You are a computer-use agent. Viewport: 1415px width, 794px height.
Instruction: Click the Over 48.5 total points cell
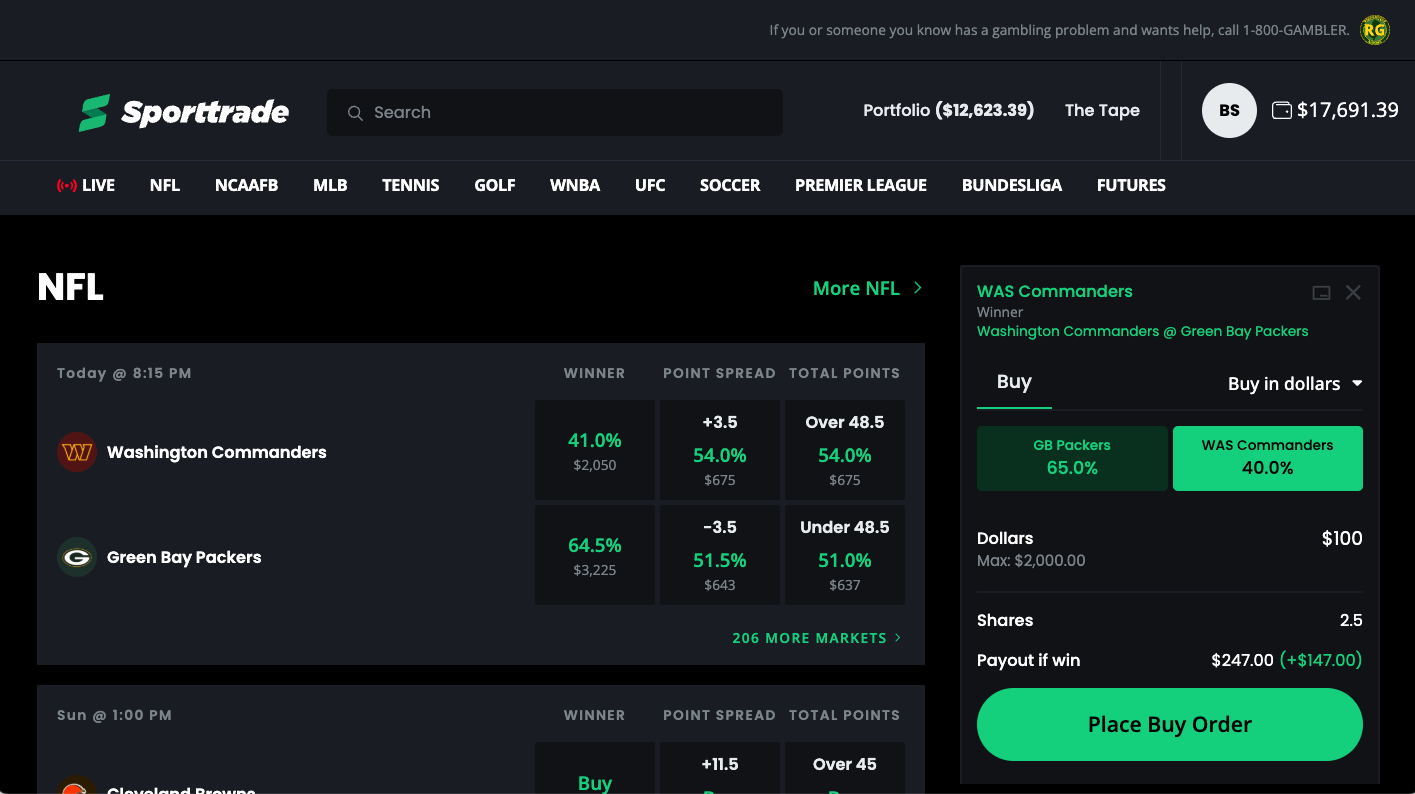[845, 450]
